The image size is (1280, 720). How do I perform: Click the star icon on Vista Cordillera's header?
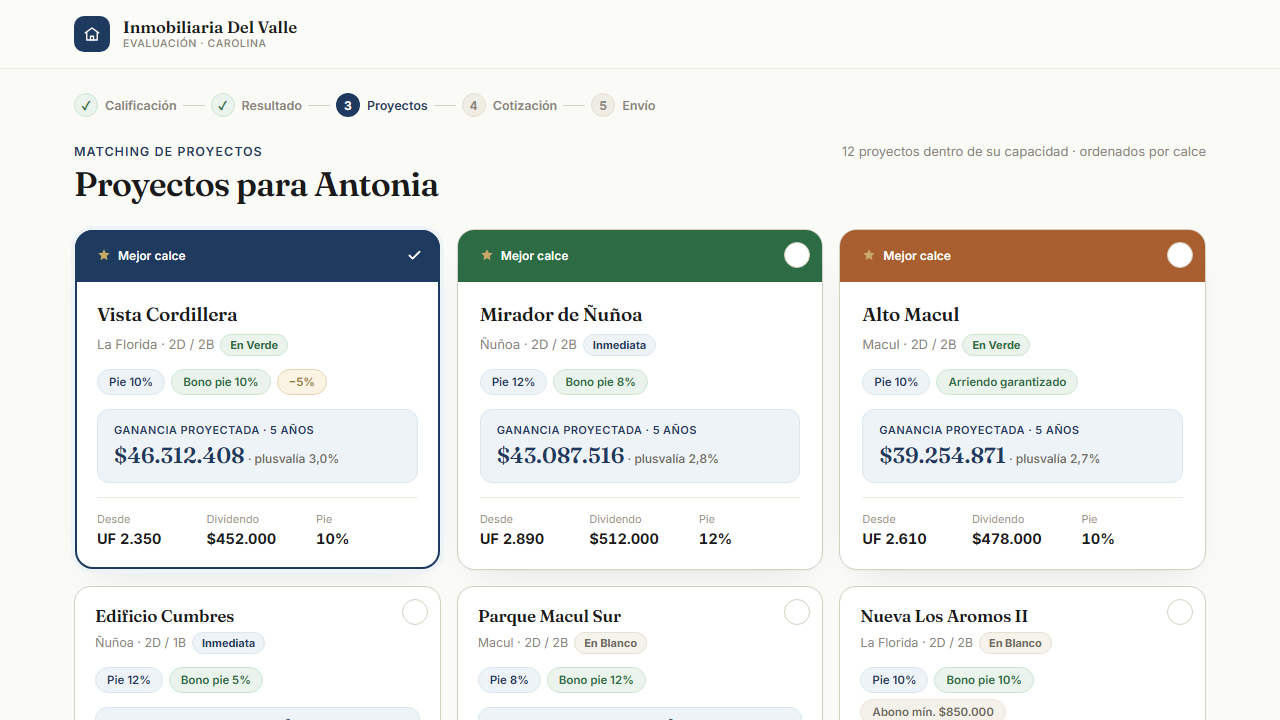coord(104,255)
